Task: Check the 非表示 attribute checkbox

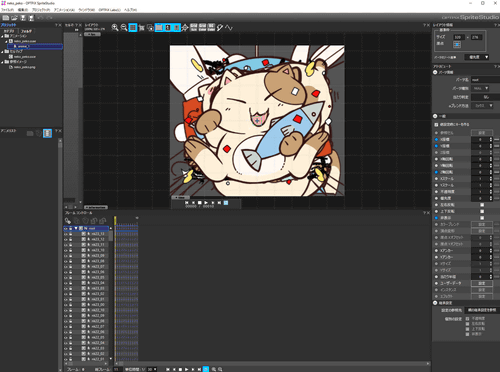Action: coord(482,218)
